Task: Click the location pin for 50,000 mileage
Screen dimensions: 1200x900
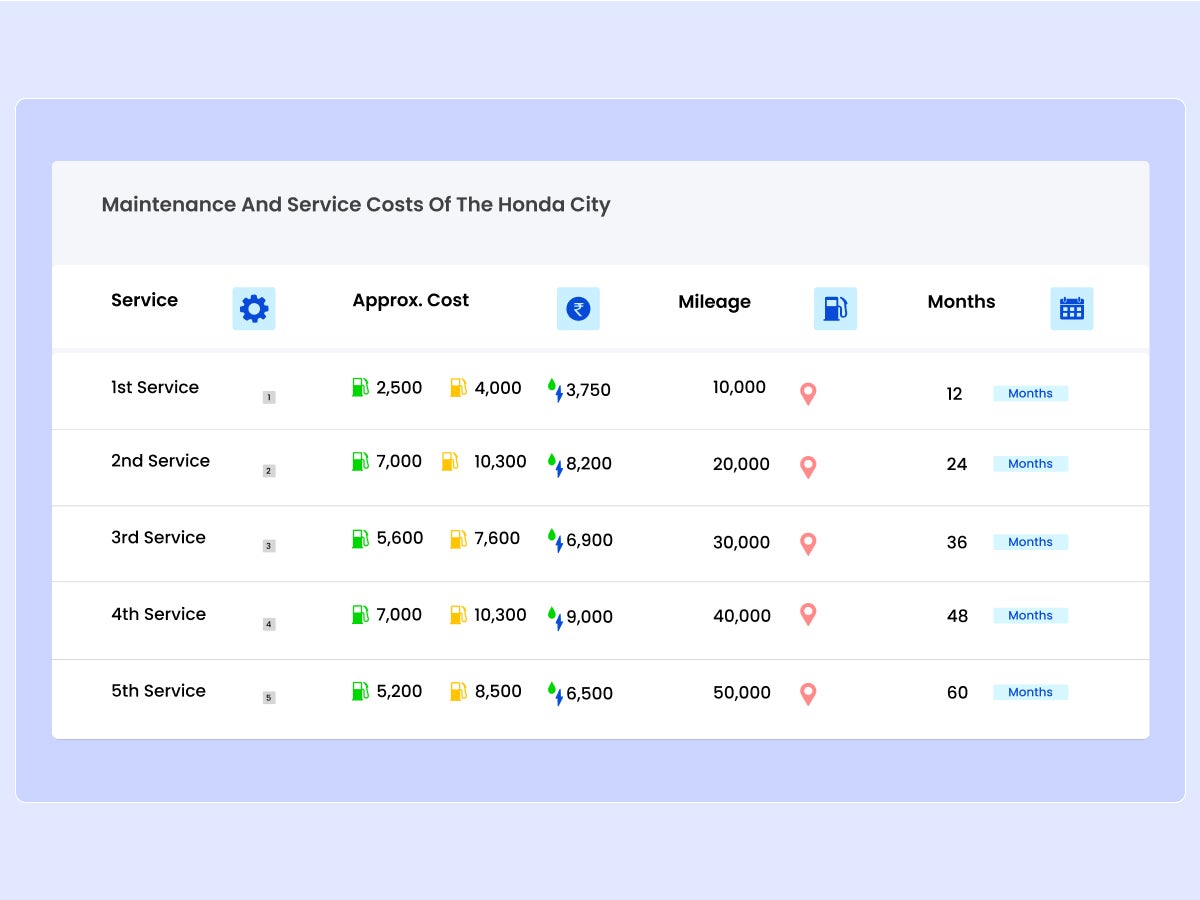Action: coord(807,694)
